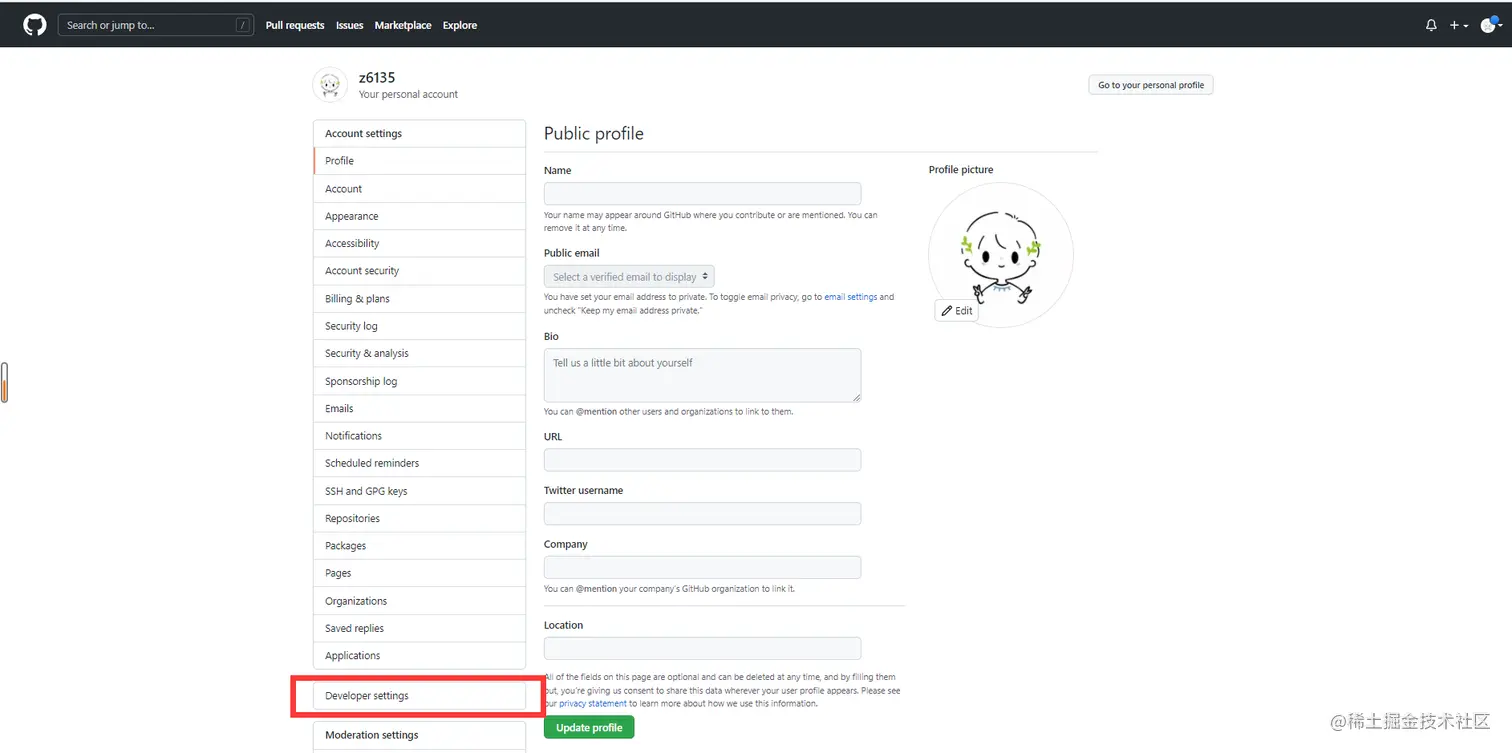
Task: Click the slash shortcut key in search box
Action: [x=243, y=25]
